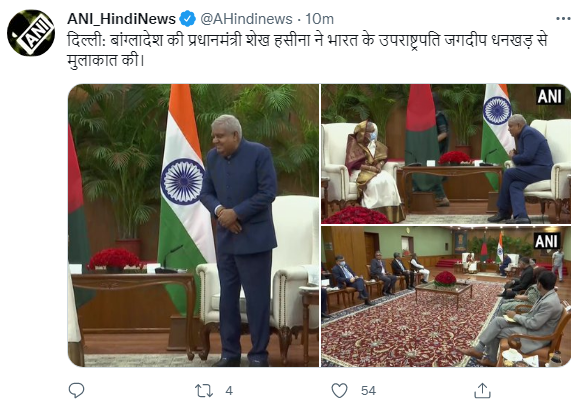Like the tweet with the heart icon
The image size is (571, 412).
(339, 391)
